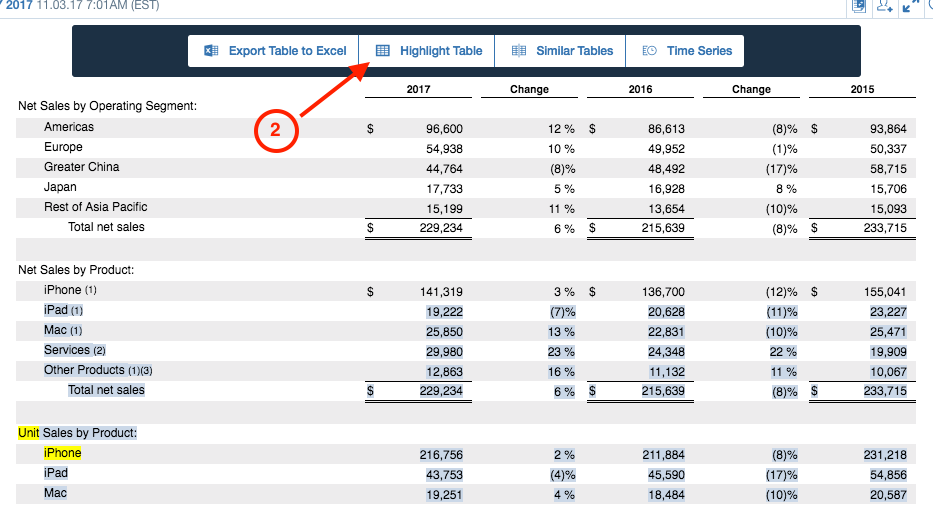933x522 pixels.
Task: Select the Highlight Table button
Action: coord(427,51)
